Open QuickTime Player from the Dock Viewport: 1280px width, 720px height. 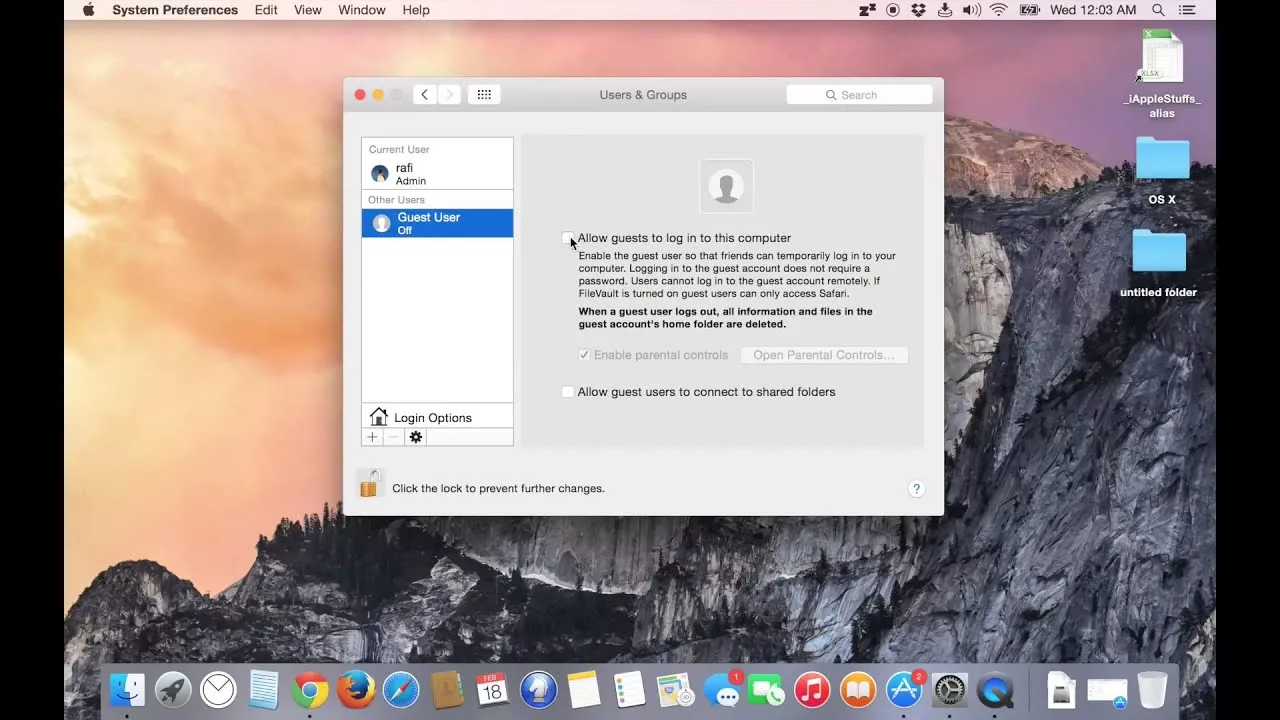[995, 690]
